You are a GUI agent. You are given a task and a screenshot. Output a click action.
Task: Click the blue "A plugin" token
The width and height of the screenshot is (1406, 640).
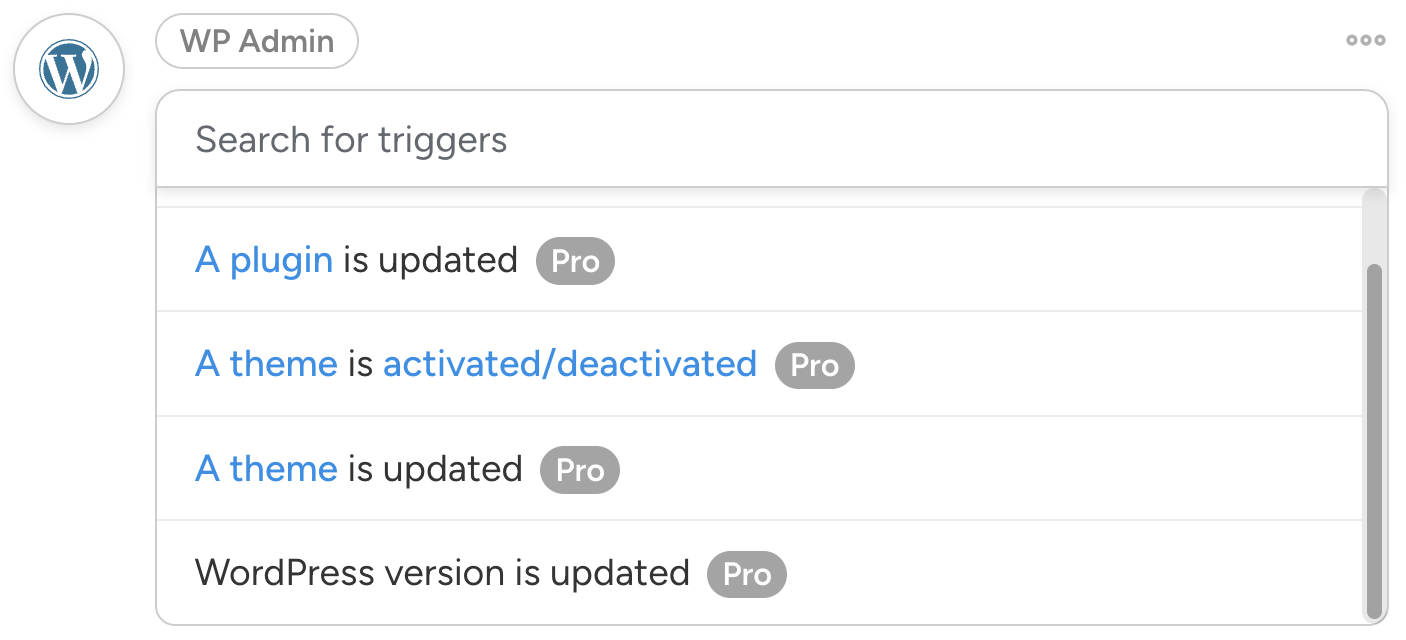point(264,260)
